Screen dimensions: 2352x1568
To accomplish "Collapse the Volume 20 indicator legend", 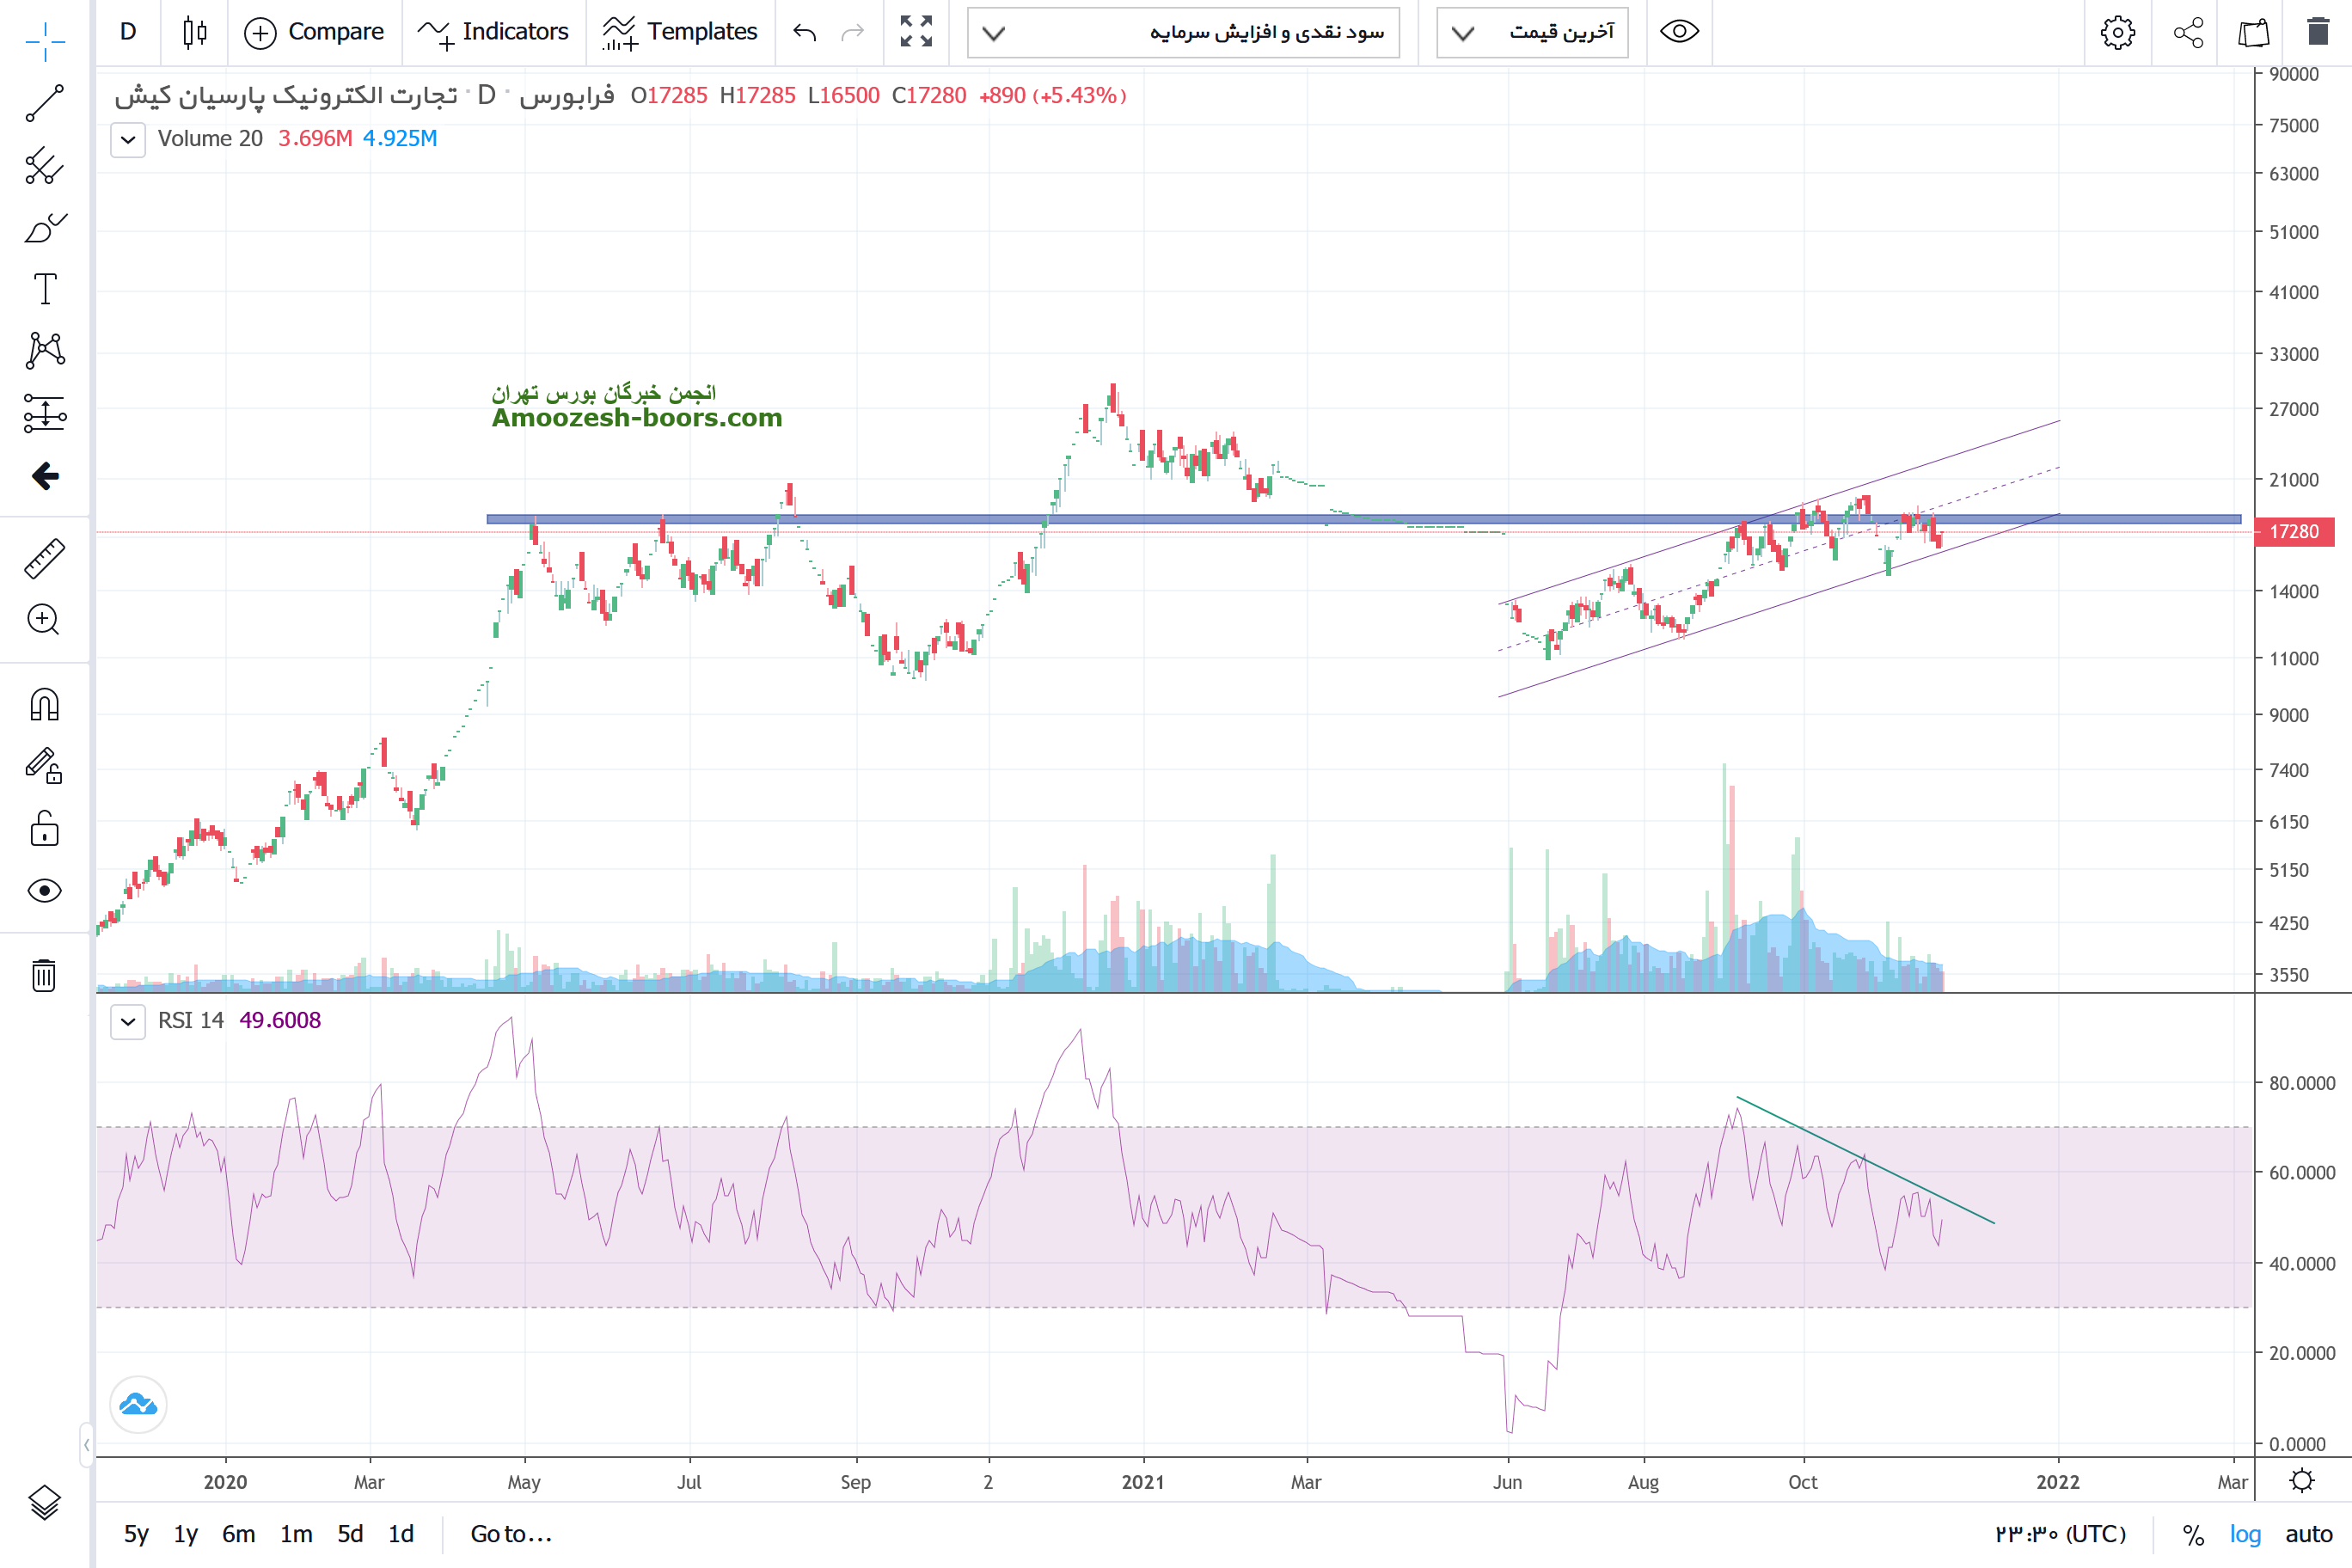I will click(x=128, y=139).
